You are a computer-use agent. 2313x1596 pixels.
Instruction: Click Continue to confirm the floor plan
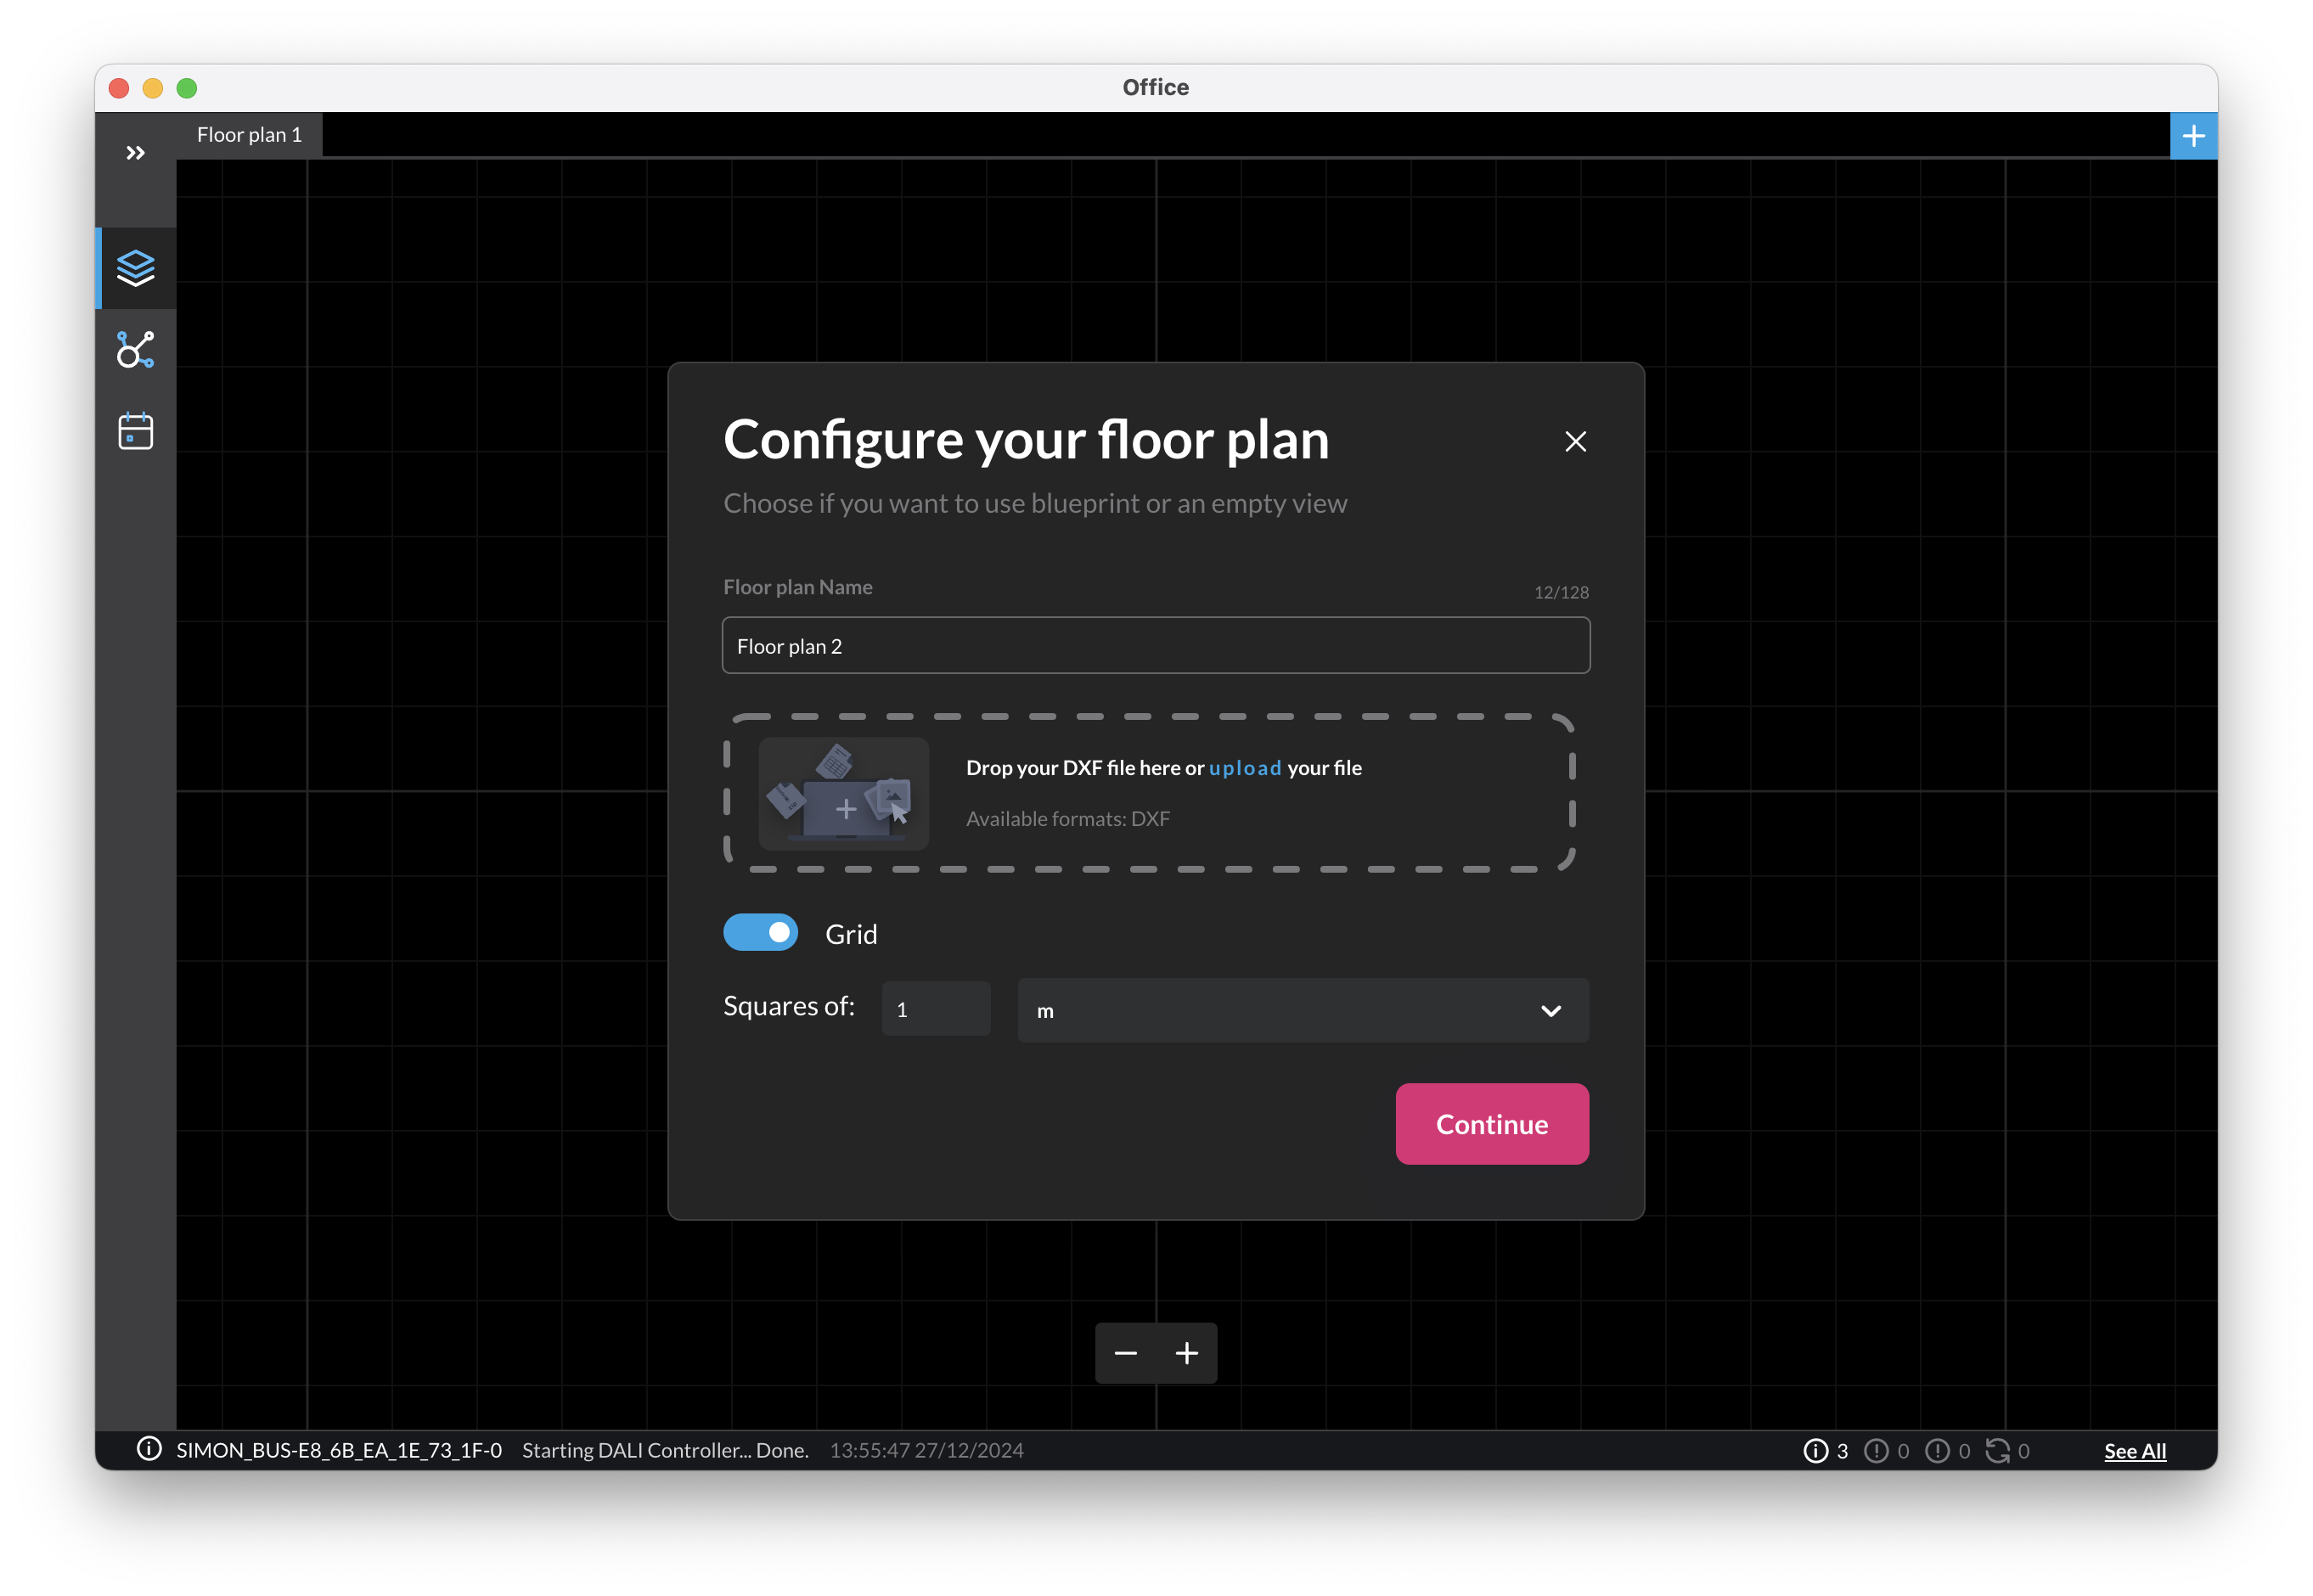(x=1491, y=1124)
